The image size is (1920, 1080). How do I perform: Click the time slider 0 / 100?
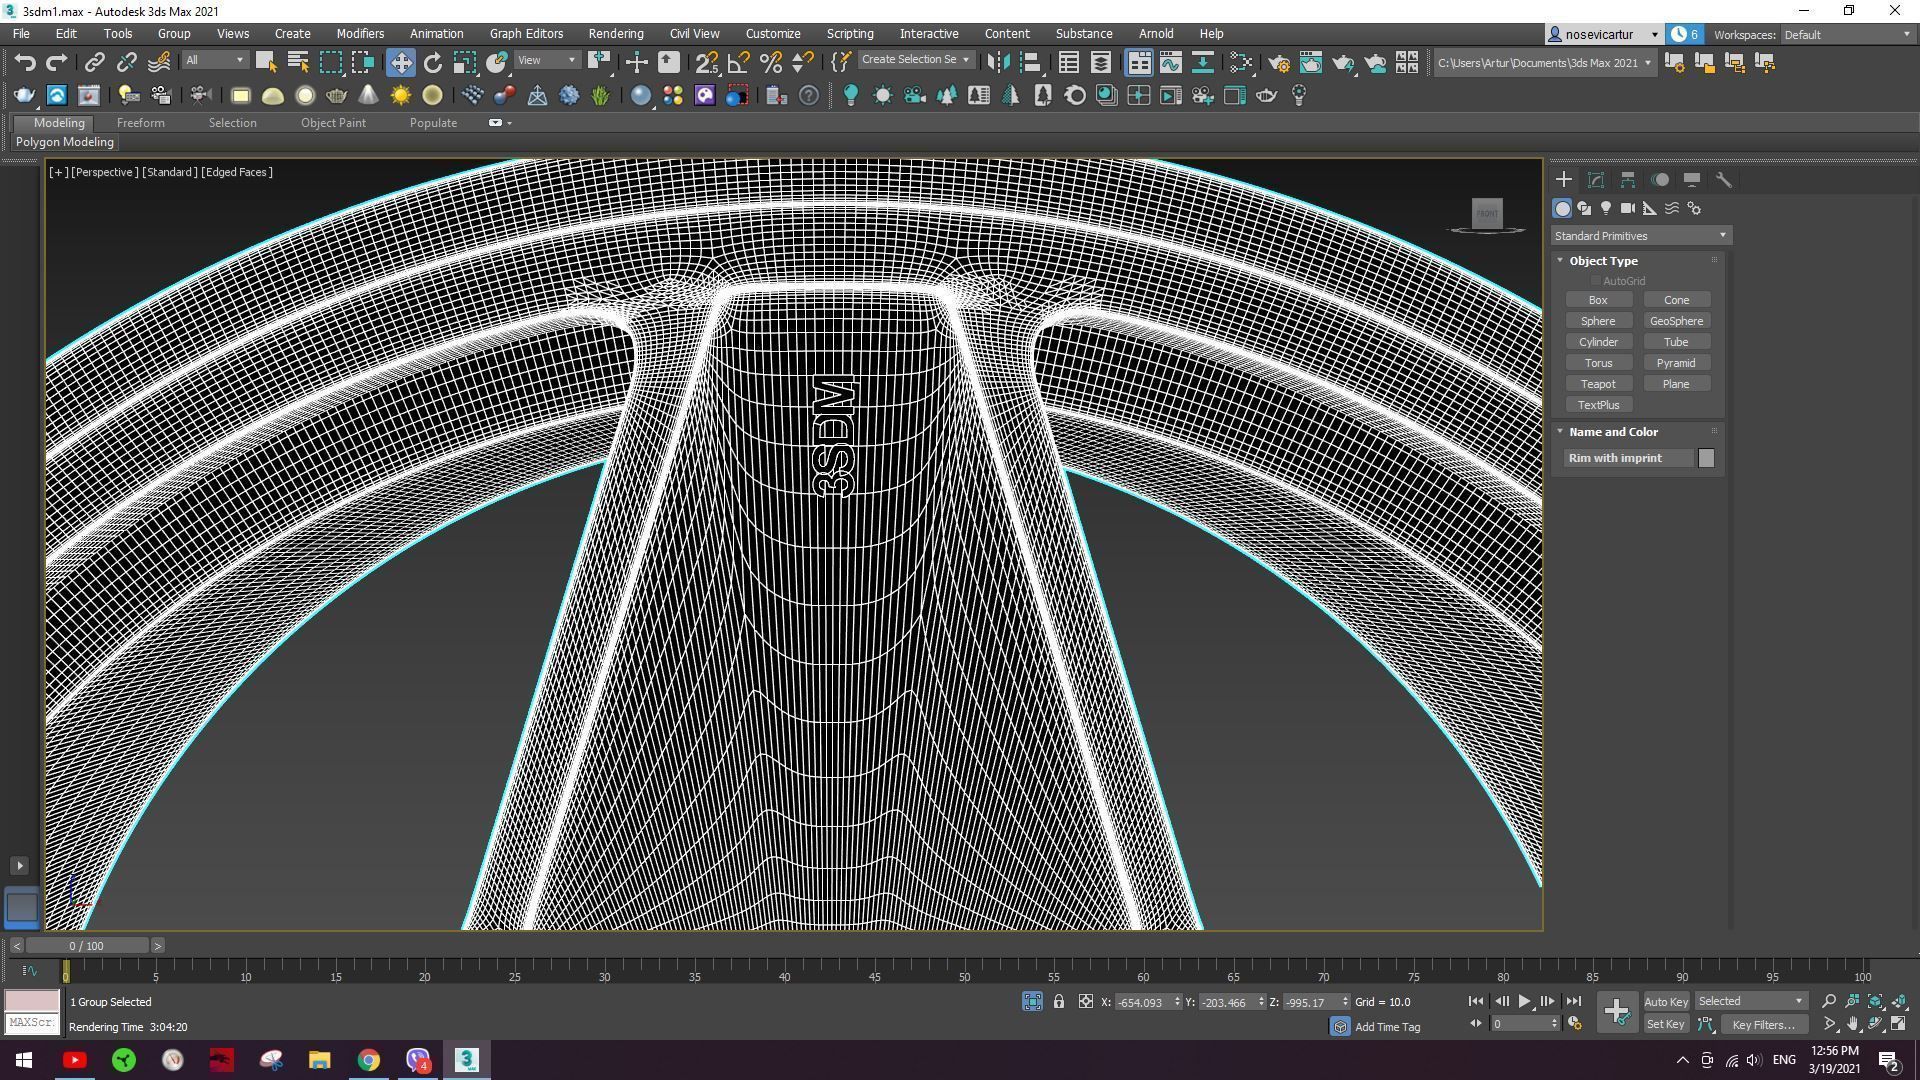click(x=87, y=946)
